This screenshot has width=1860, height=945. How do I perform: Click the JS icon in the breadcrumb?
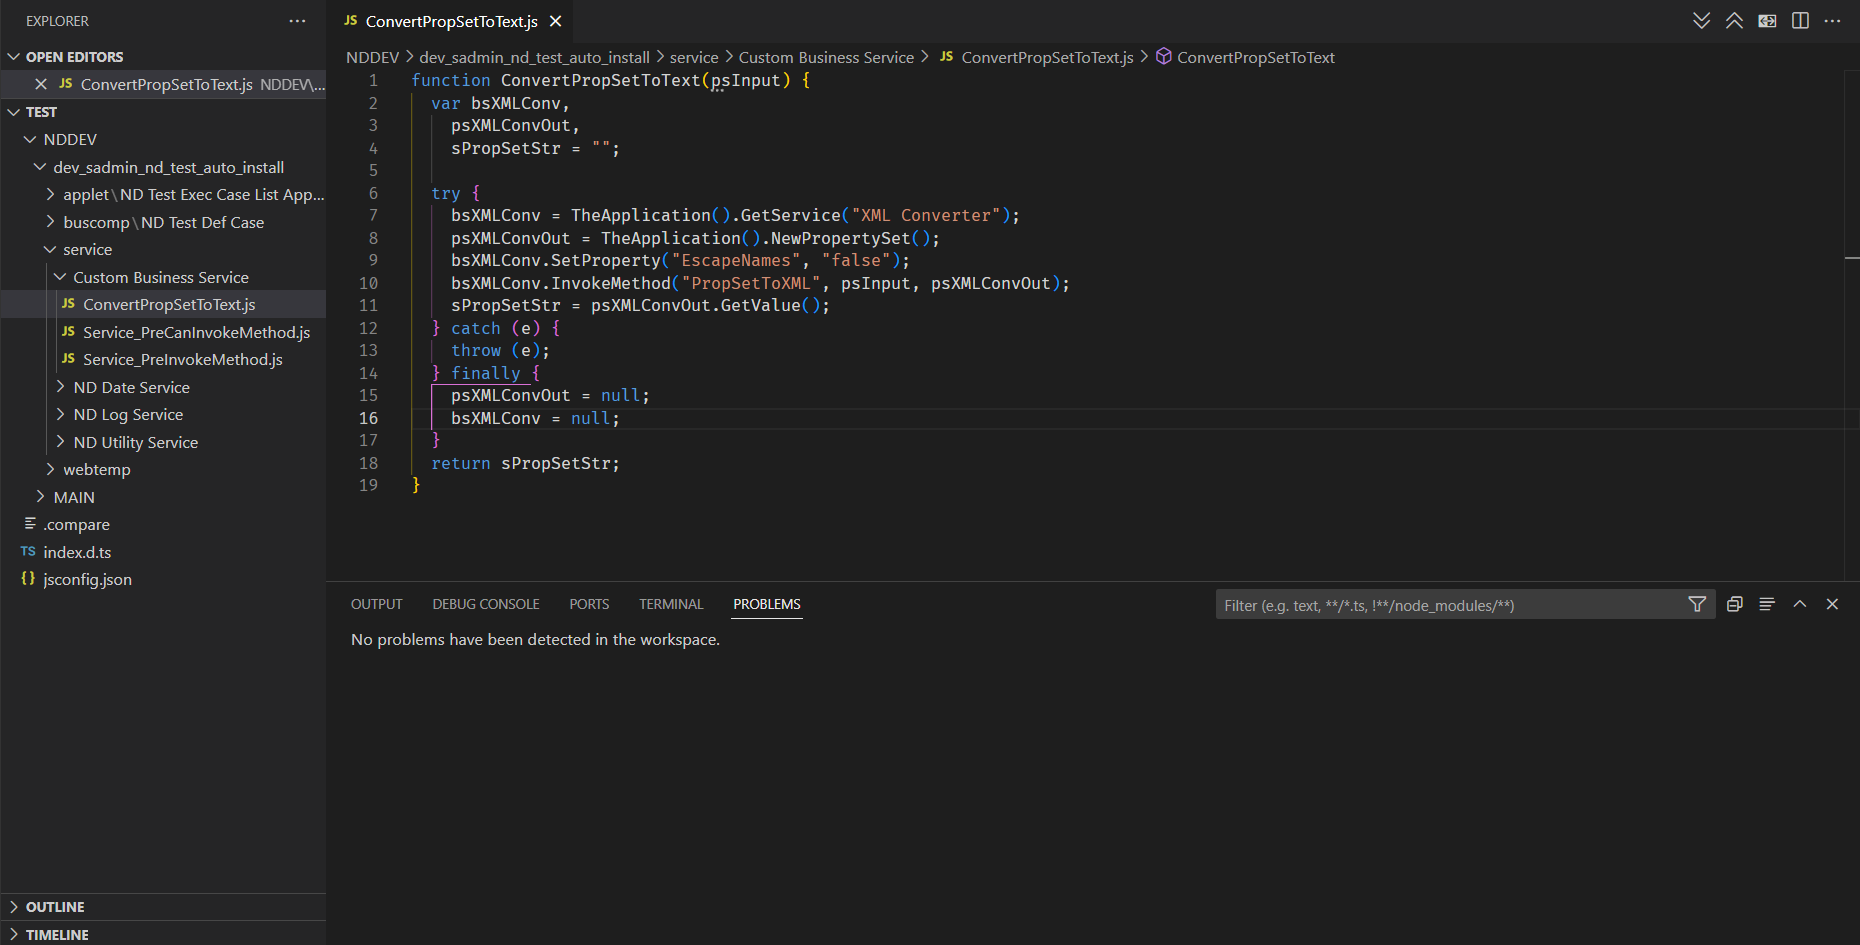946,57
